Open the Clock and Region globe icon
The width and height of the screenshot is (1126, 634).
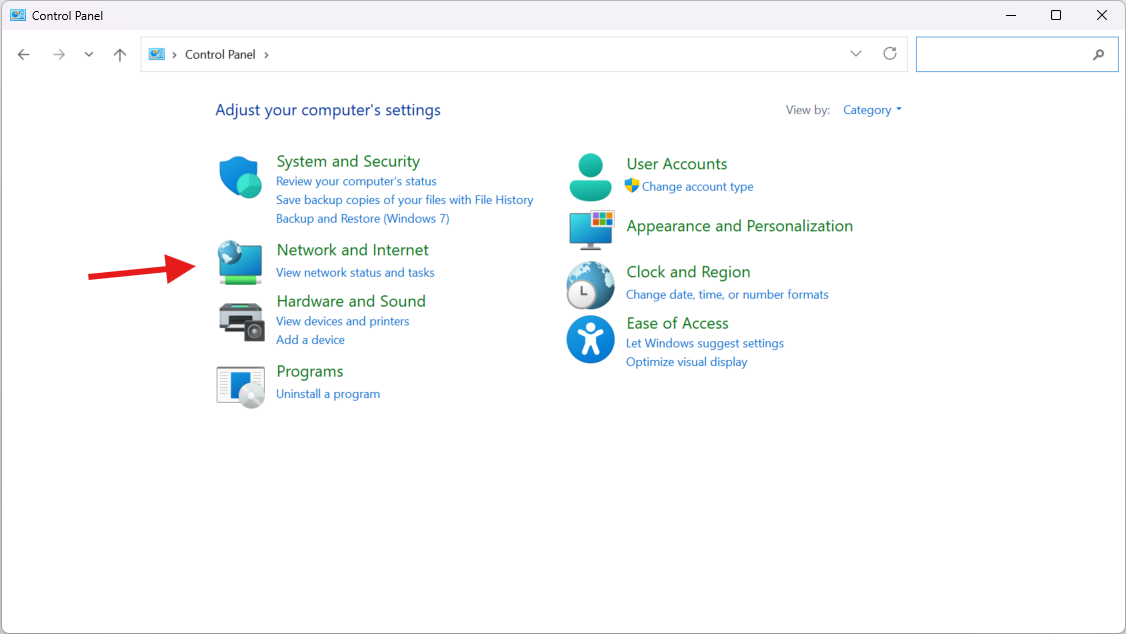[x=590, y=285]
